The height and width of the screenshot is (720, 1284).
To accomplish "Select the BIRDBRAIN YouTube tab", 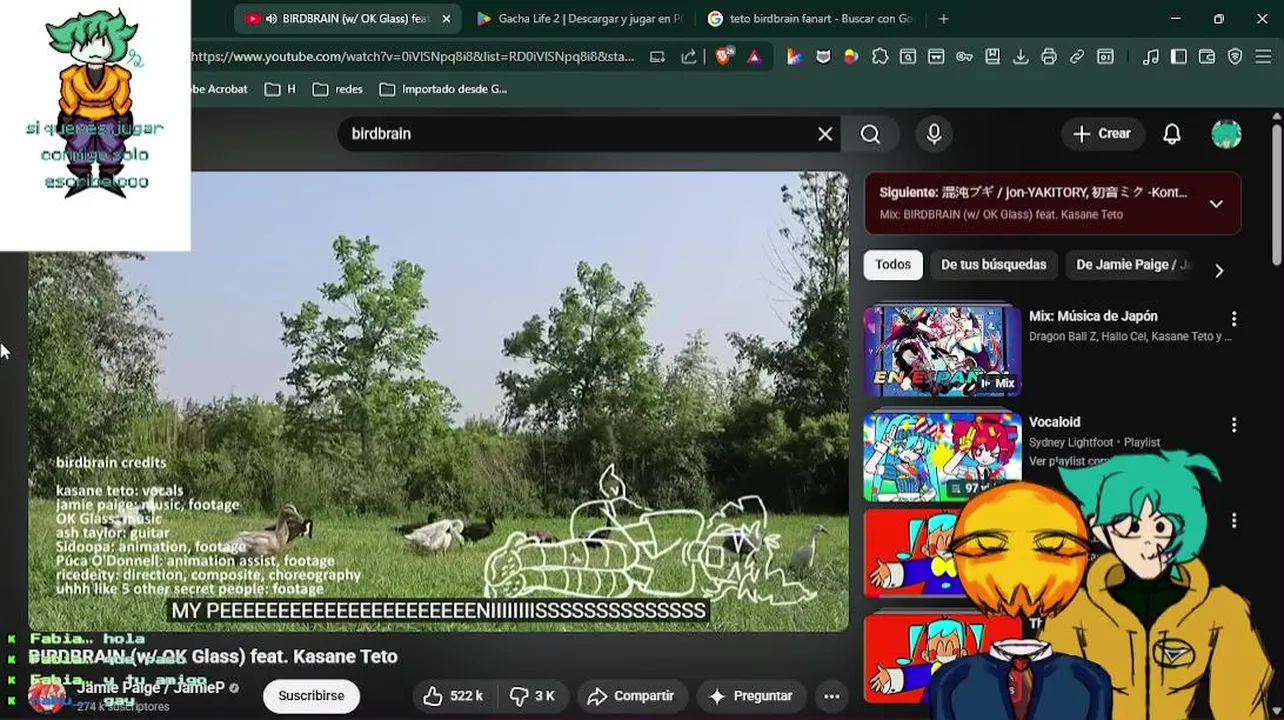I will tap(347, 19).
